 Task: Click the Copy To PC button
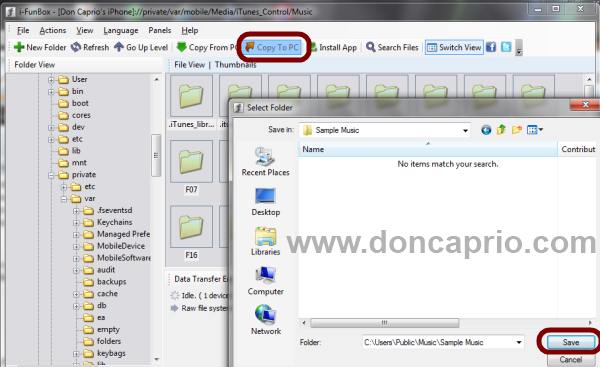click(272, 47)
